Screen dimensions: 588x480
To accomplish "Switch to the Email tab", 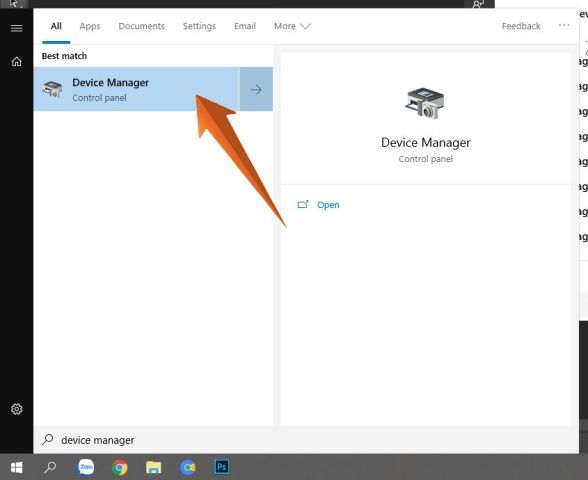I will coord(245,26).
